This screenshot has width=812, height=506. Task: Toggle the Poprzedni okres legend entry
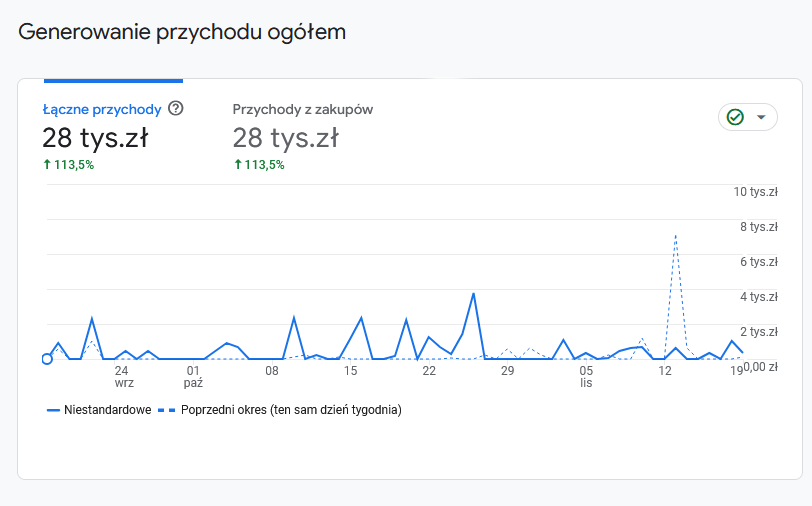[291, 410]
